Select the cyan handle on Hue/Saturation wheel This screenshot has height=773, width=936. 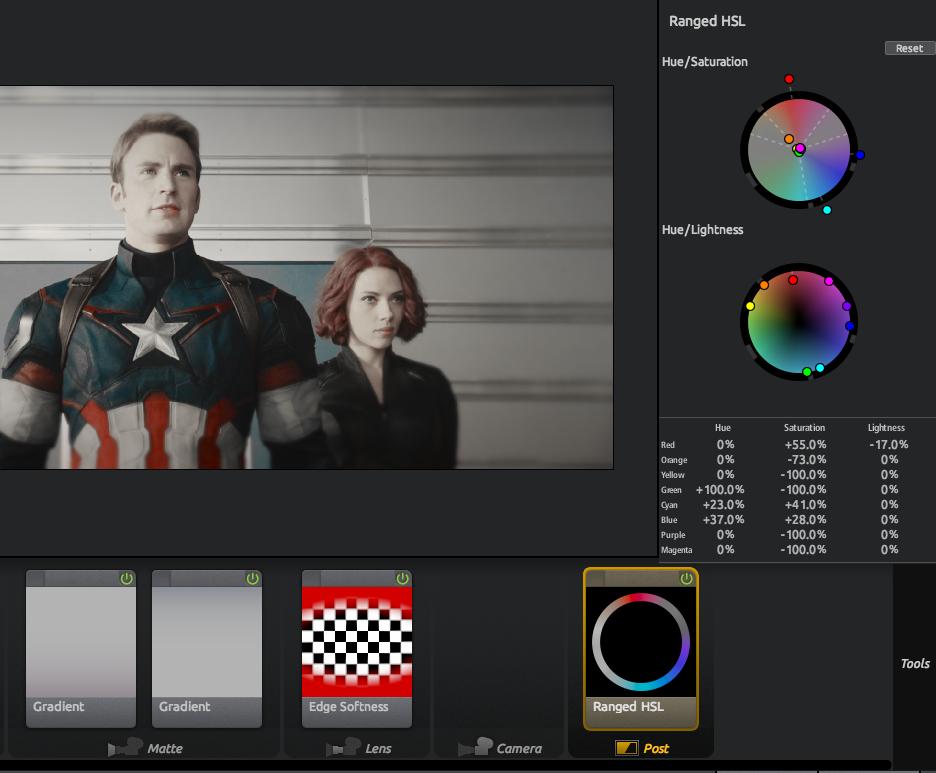tap(827, 210)
